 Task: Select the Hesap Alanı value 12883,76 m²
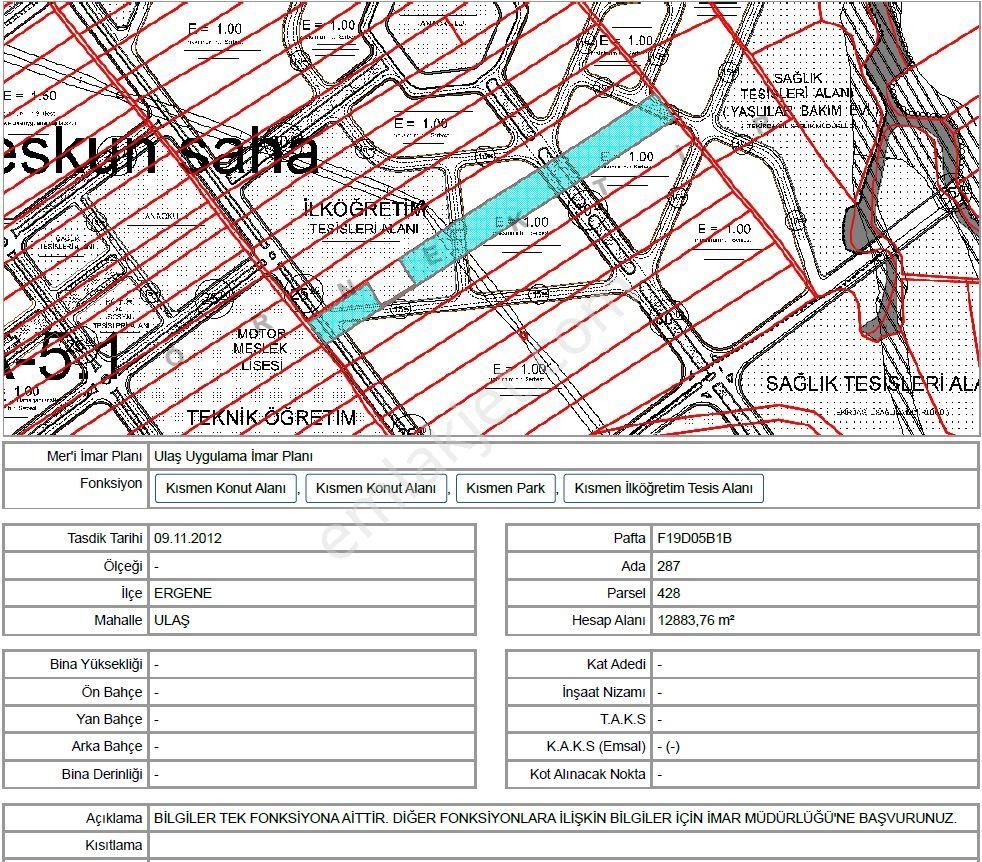click(x=696, y=620)
